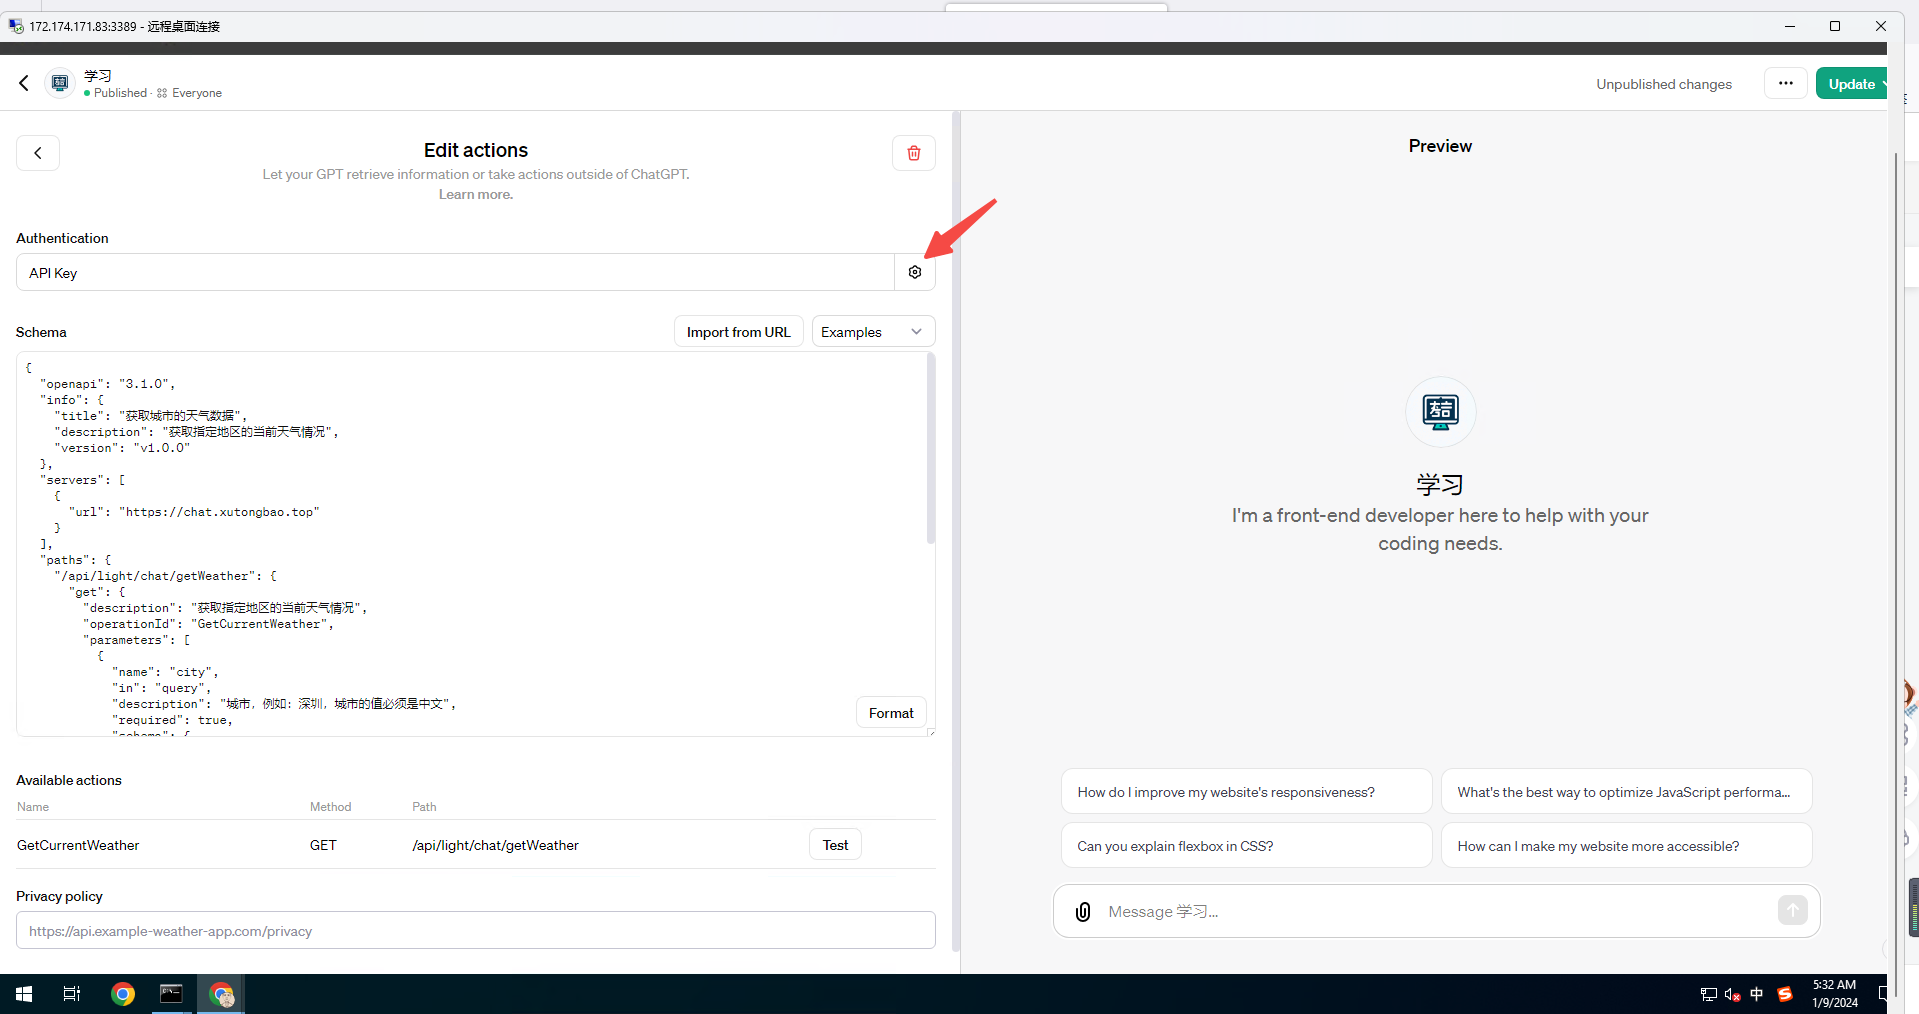Click the authentication settings gear icon
The image size is (1919, 1014).
point(914,272)
